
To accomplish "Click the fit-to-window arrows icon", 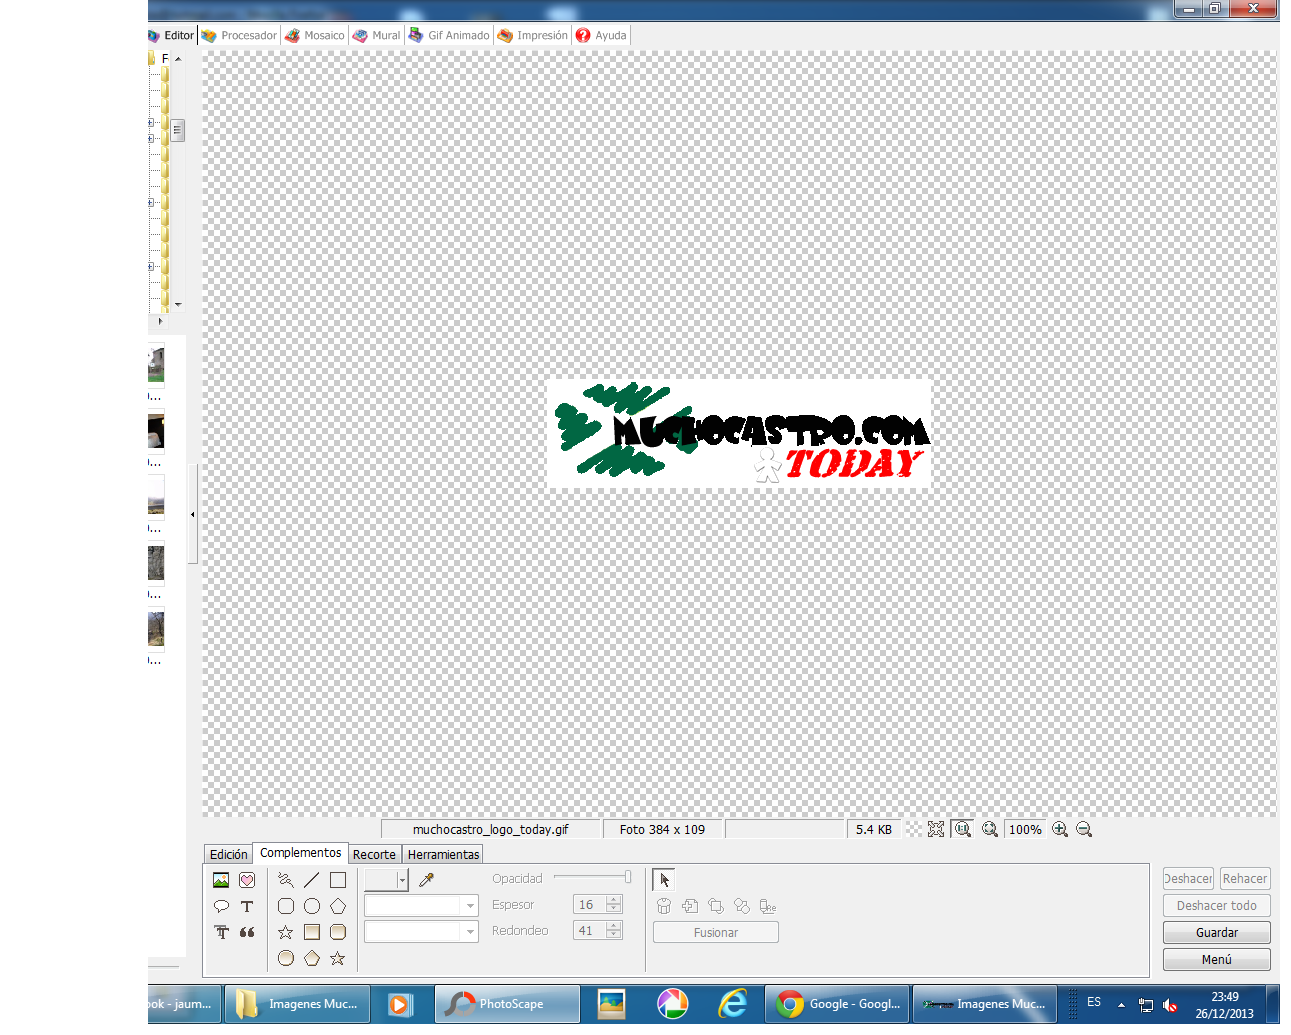I will [x=936, y=829].
